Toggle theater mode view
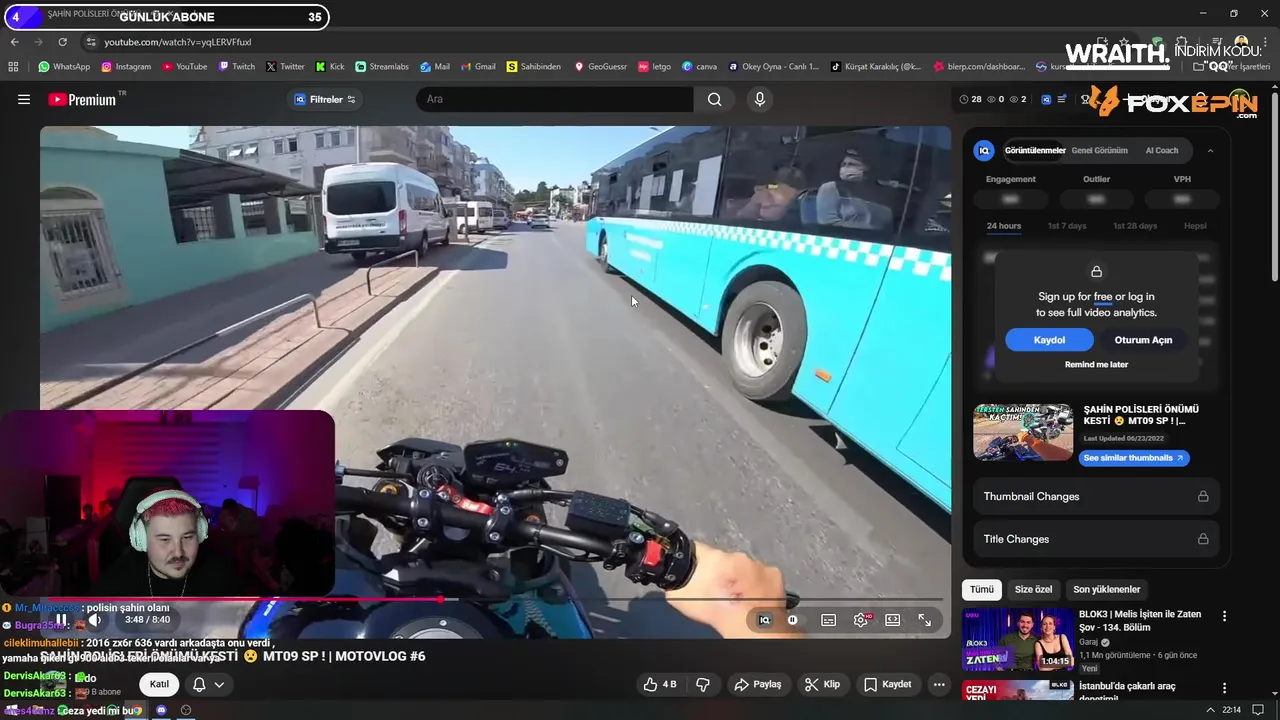This screenshot has width=1280, height=720. point(893,620)
